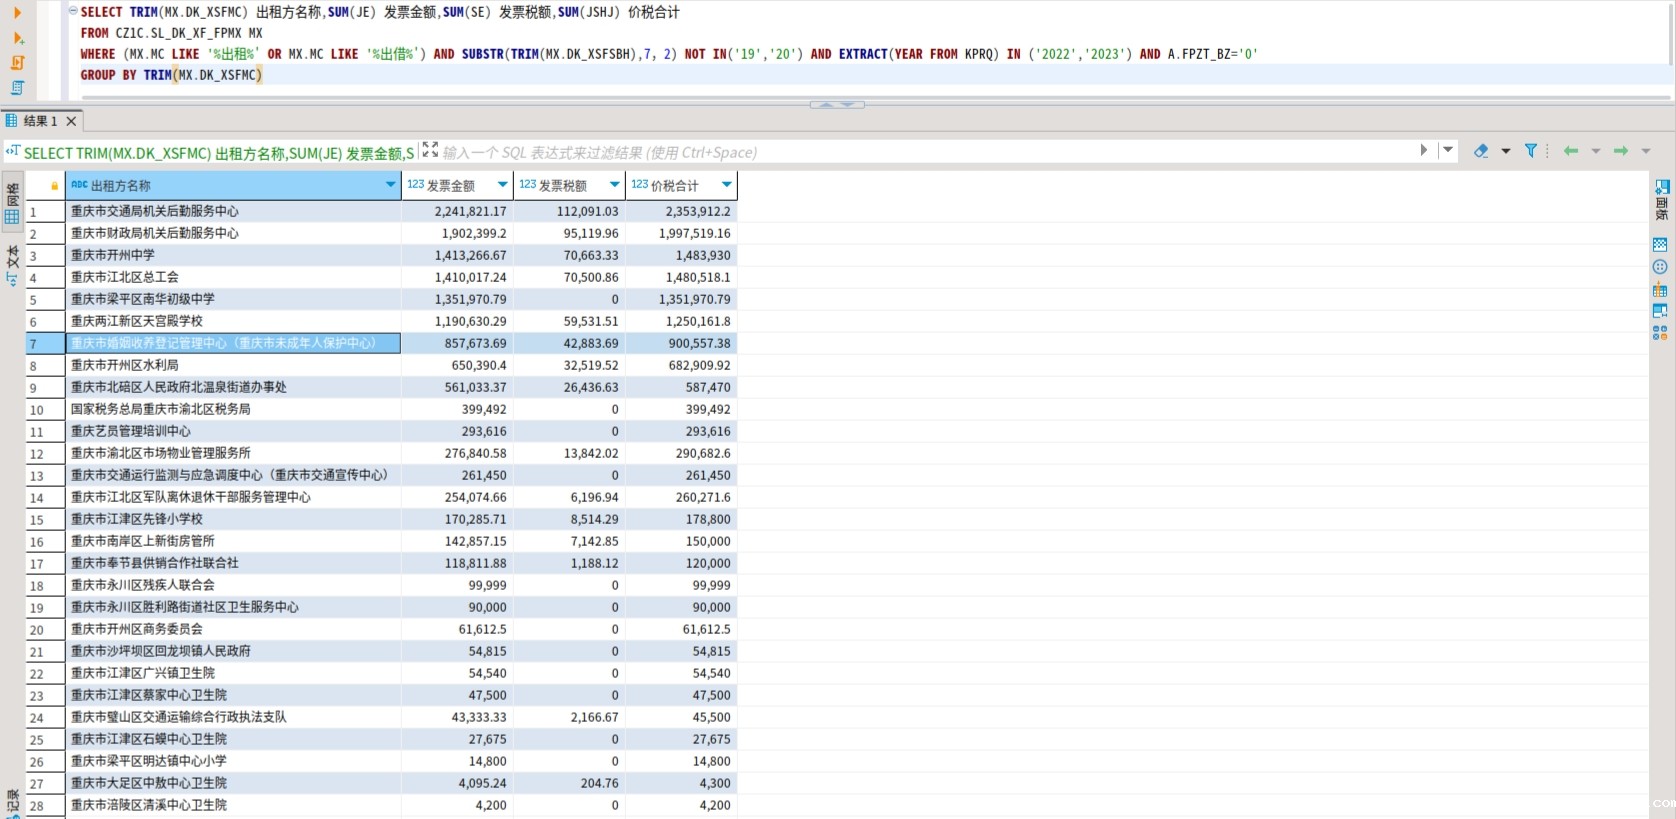Click the green left arrow in the filter bar
The image size is (1676, 819).
(1571, 151)
